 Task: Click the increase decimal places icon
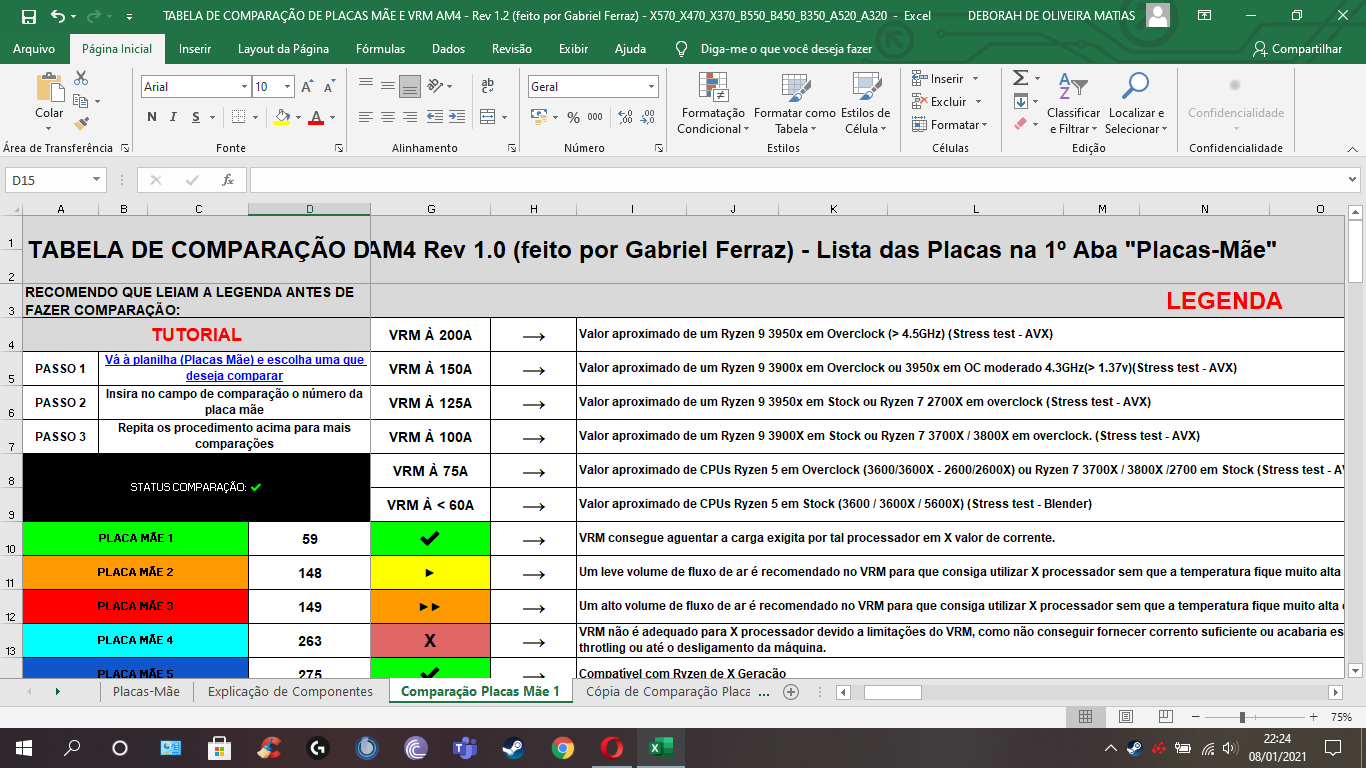625,117
